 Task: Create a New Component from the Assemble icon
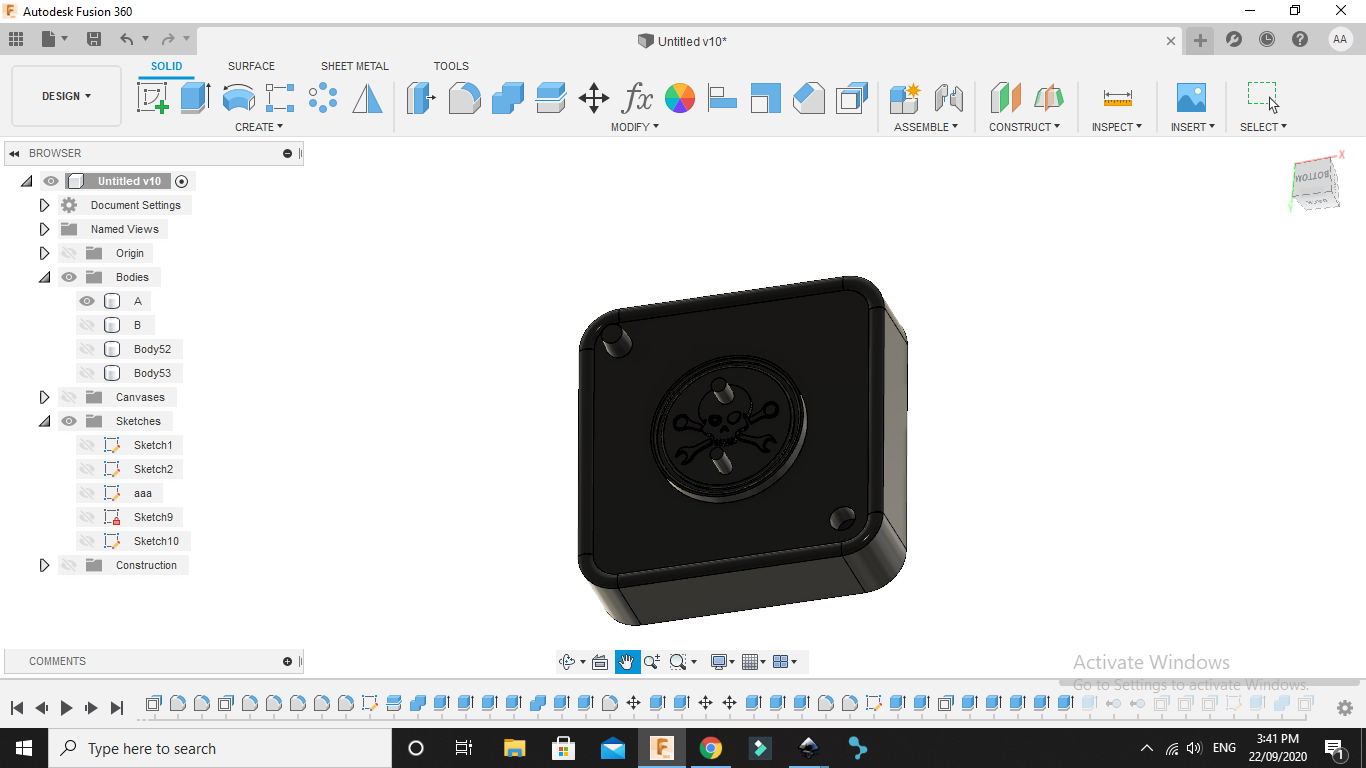tap(905, 98)
